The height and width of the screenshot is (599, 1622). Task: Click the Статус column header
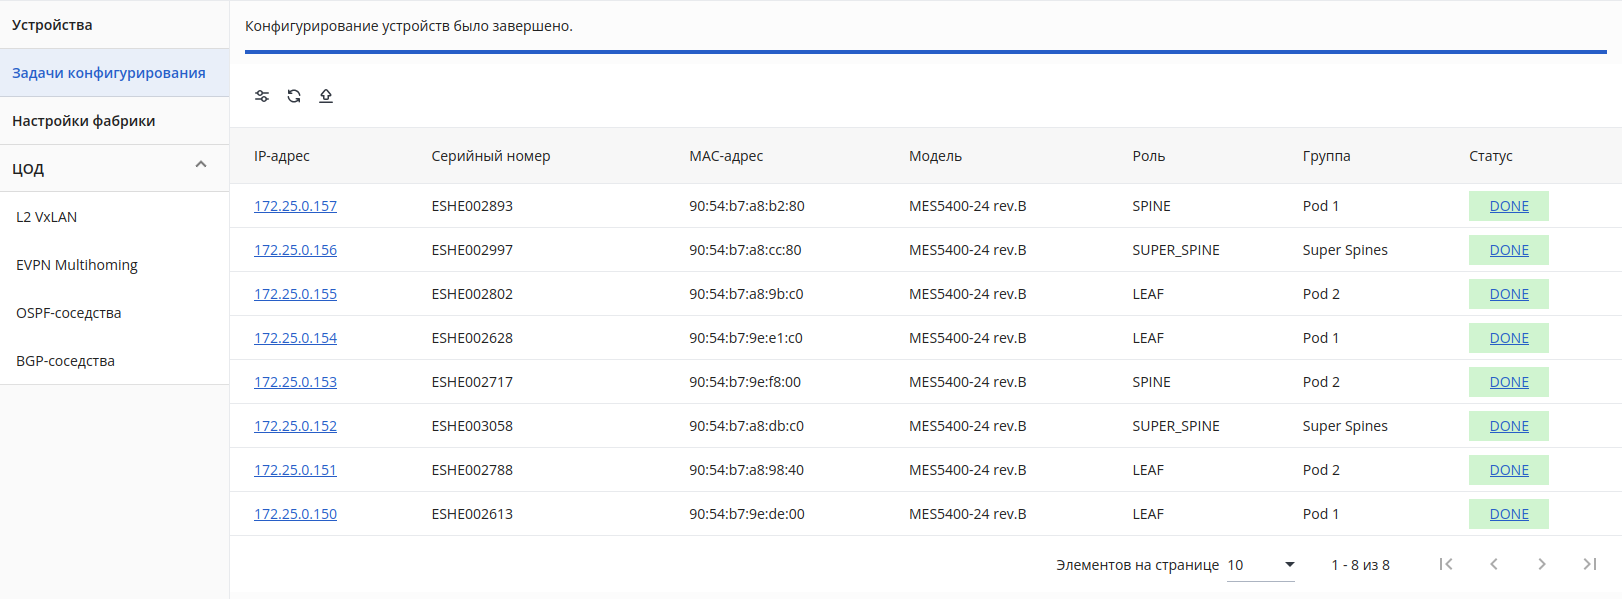[1490, 156]
